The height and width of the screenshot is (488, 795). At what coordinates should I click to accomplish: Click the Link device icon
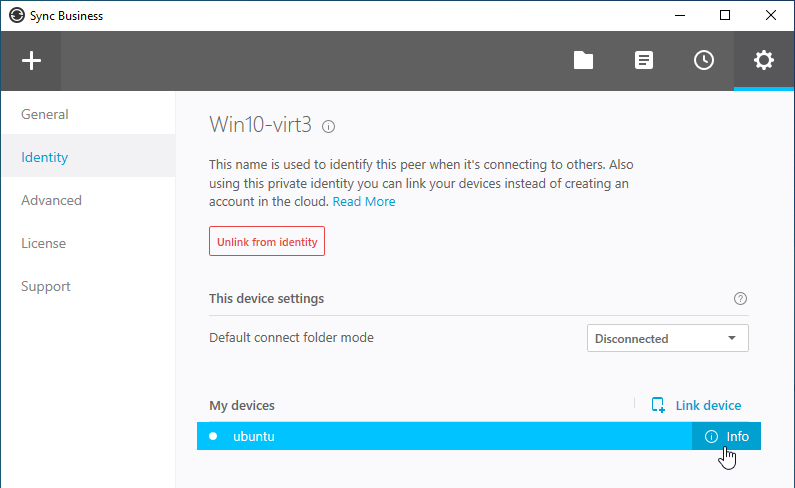[x=658, y=405]
